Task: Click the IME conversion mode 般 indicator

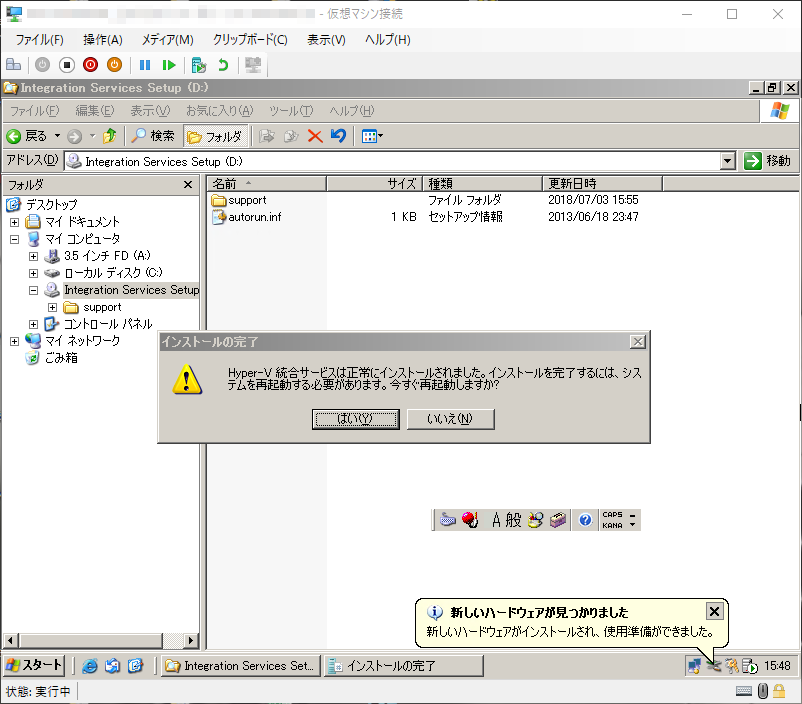Action: [514, 520]
